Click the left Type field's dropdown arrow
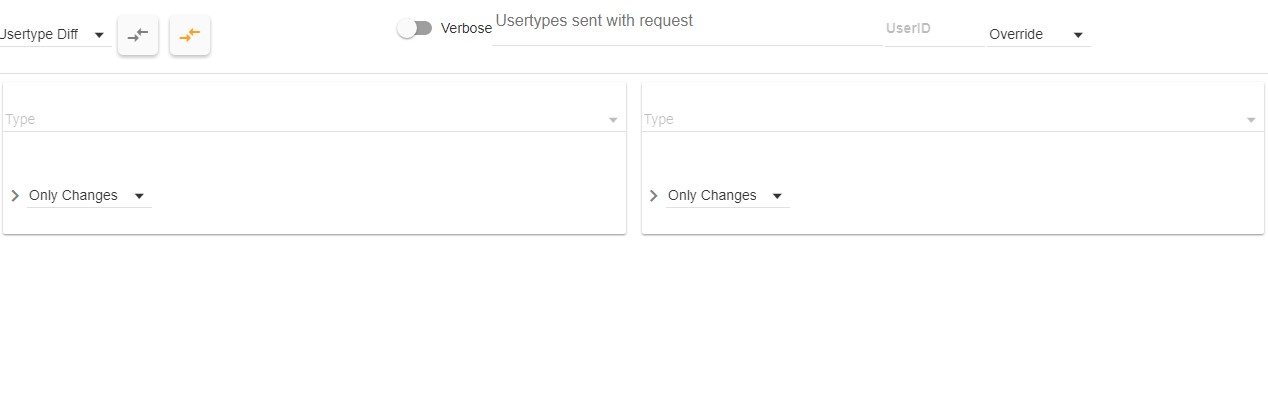Image resolution: width=1268 pixels, height=417 pixels. tap(613, 120)
